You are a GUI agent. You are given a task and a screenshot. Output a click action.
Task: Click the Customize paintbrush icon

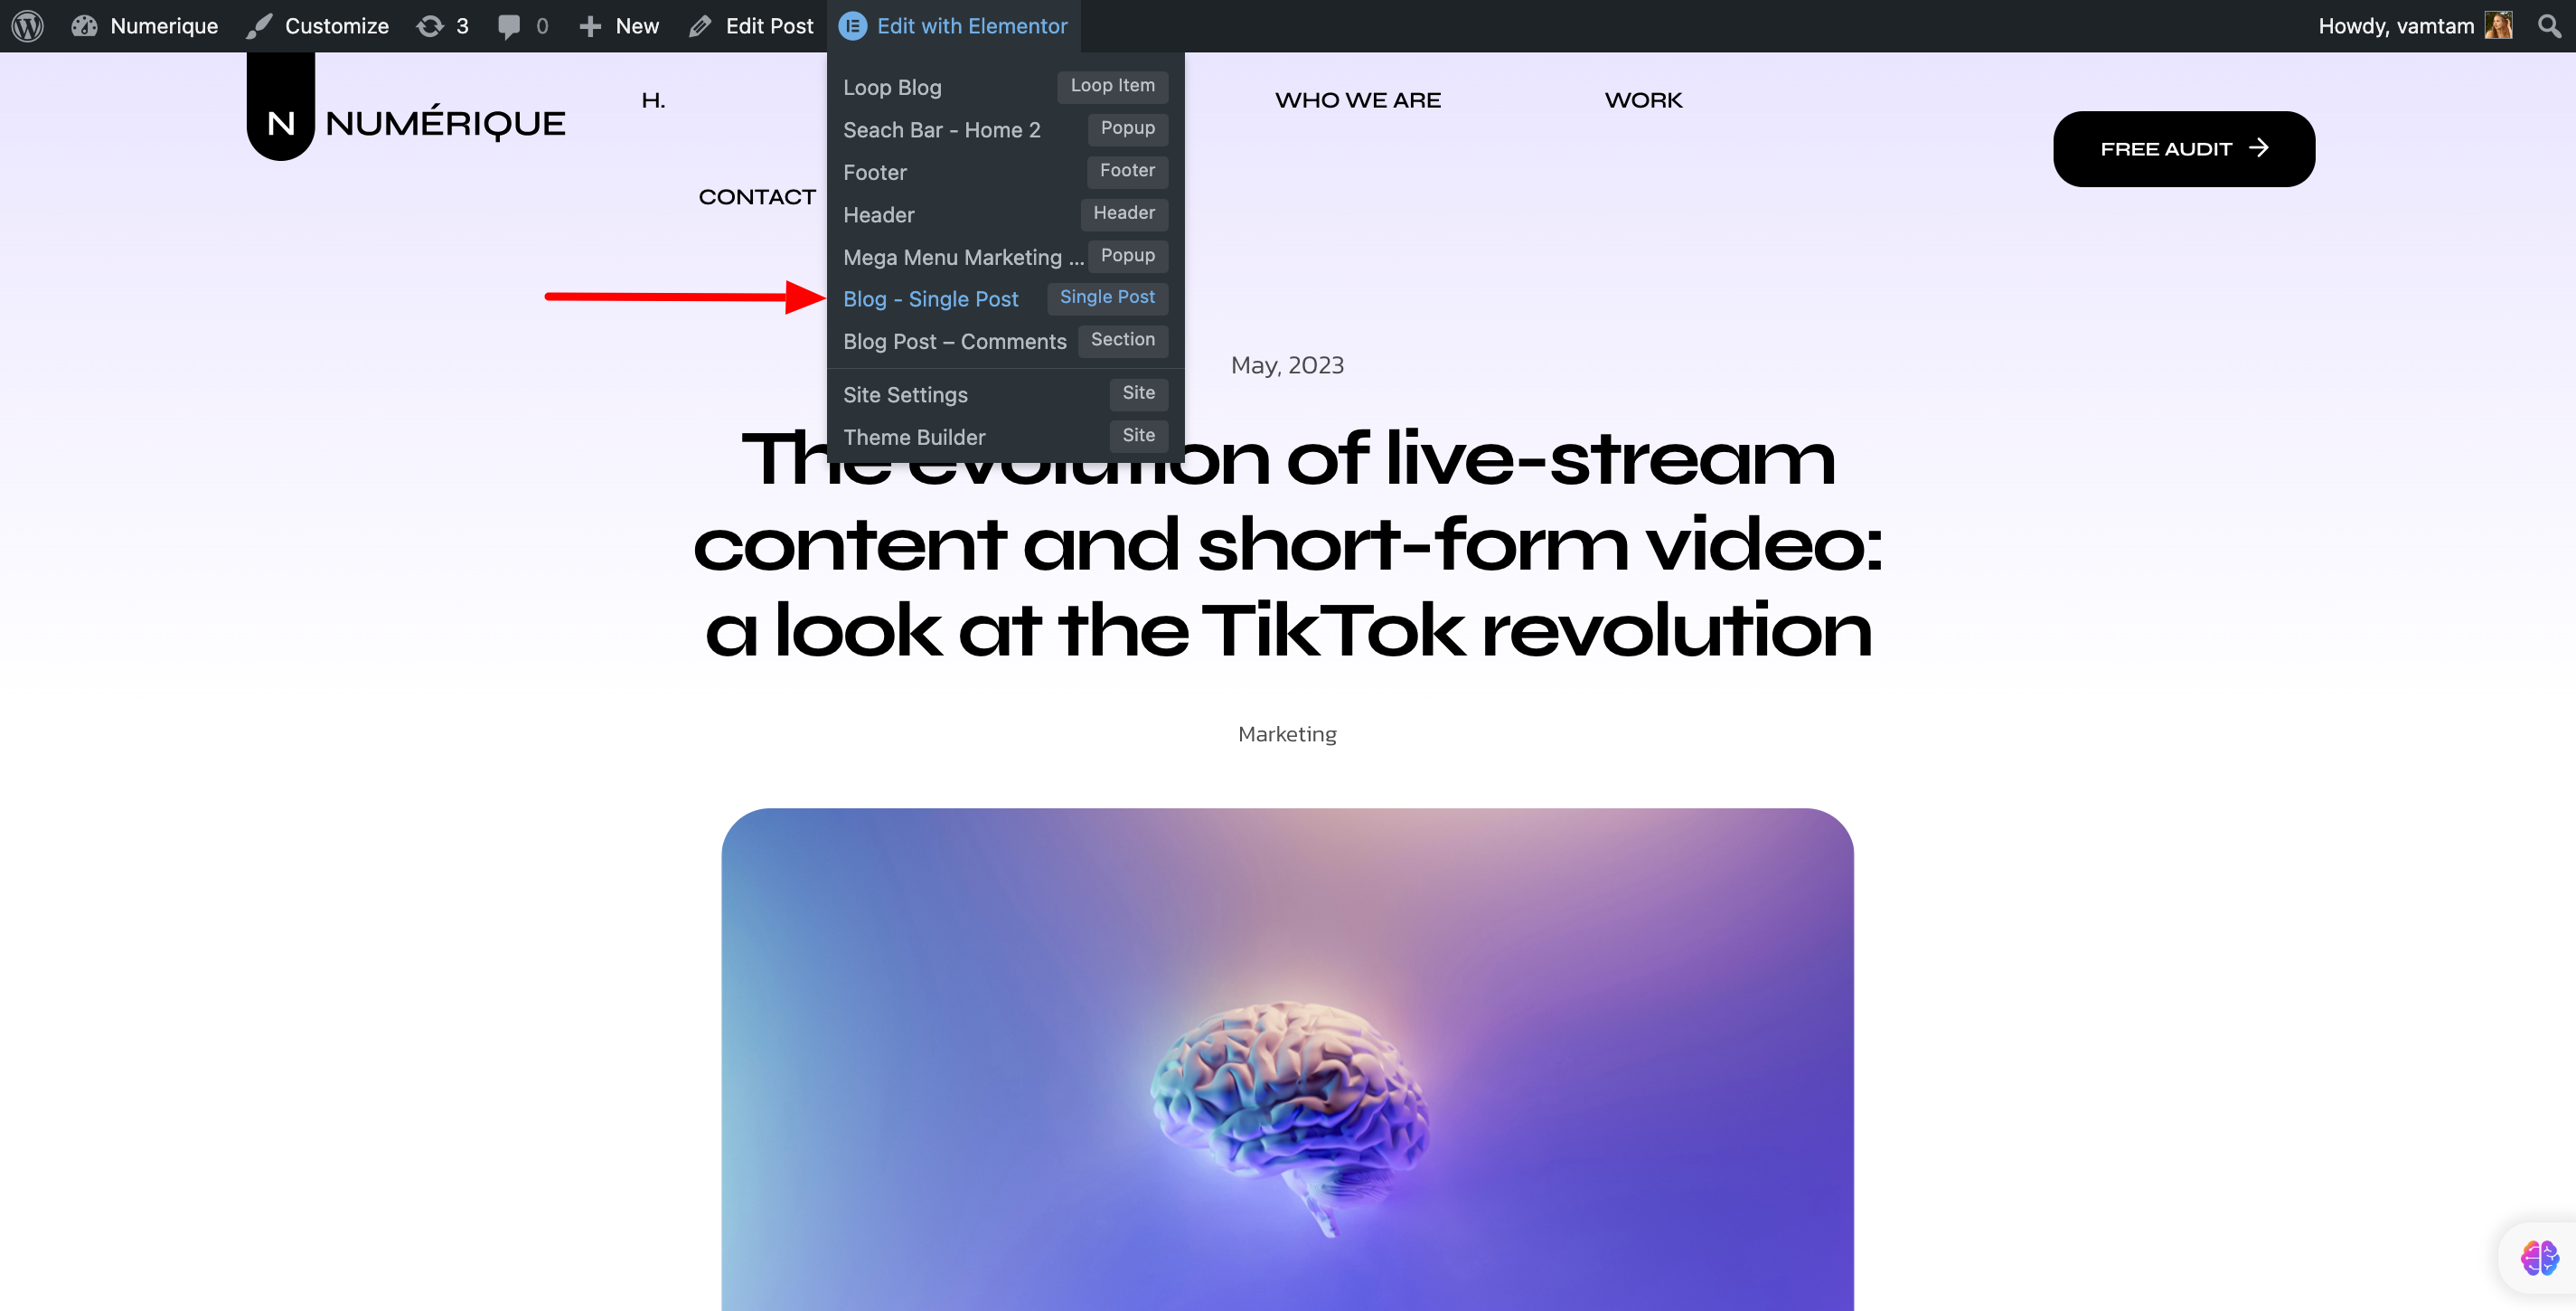click(x=259, y=26)
